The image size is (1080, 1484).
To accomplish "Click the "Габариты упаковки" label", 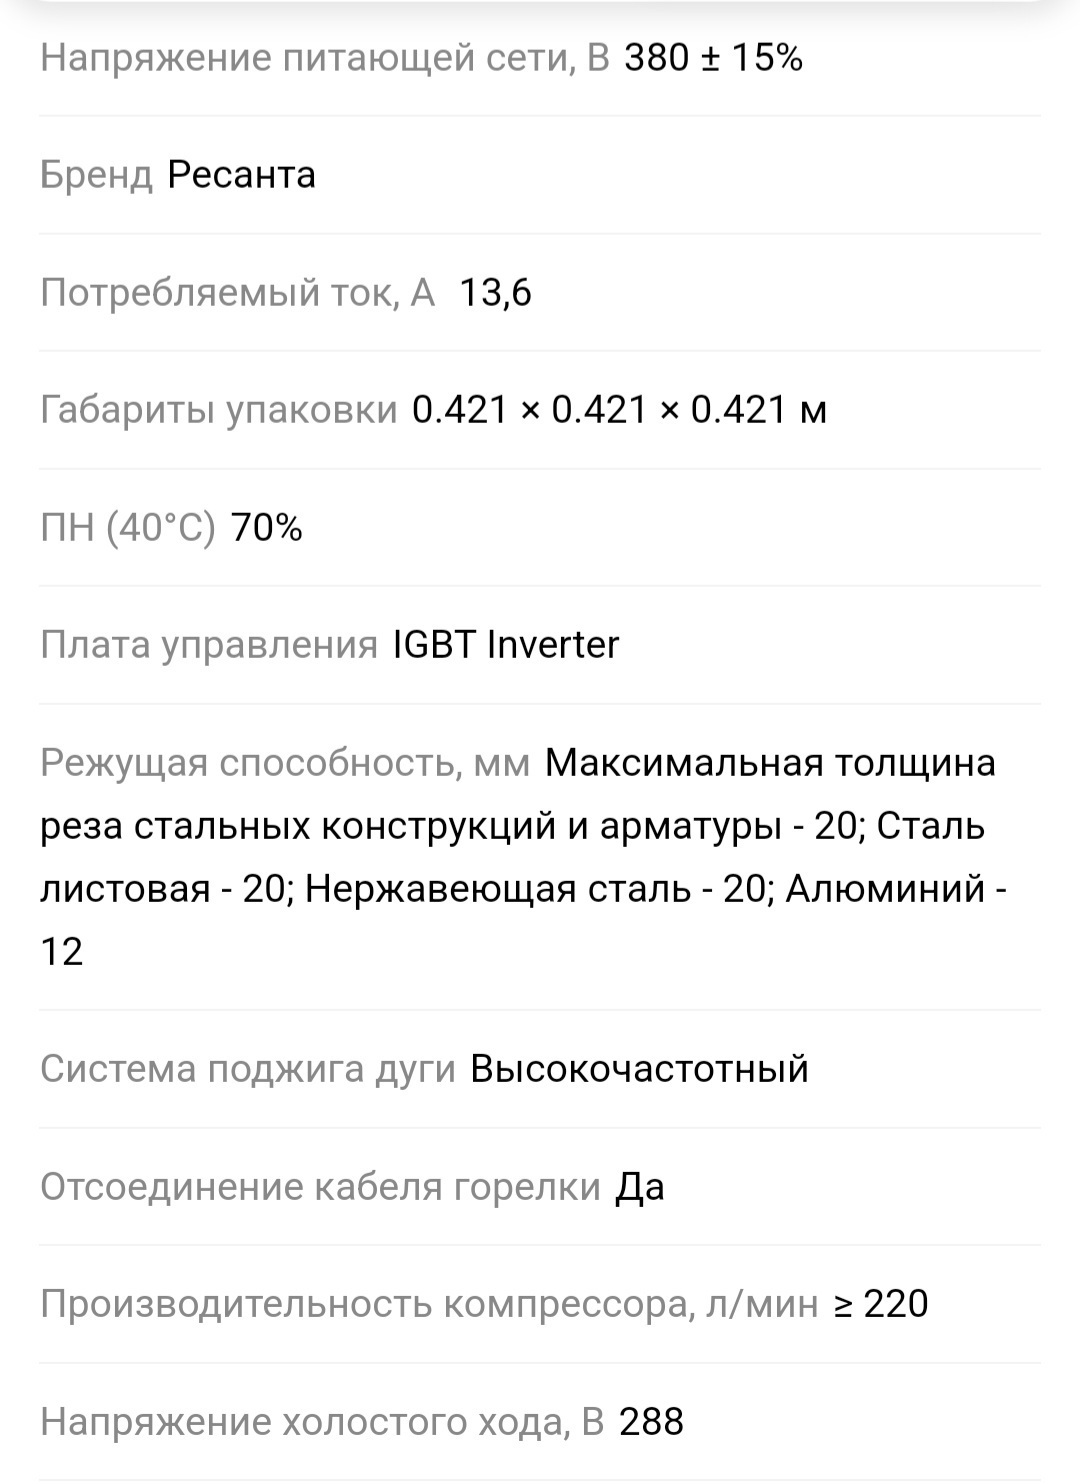I will pyautogui.click(x=218, y=410).
